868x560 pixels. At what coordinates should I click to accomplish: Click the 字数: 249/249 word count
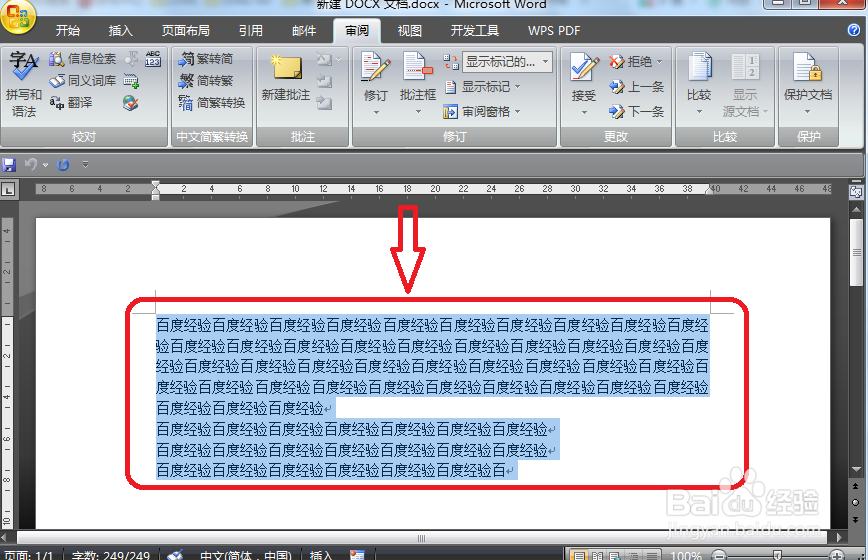tap(111, 555)
